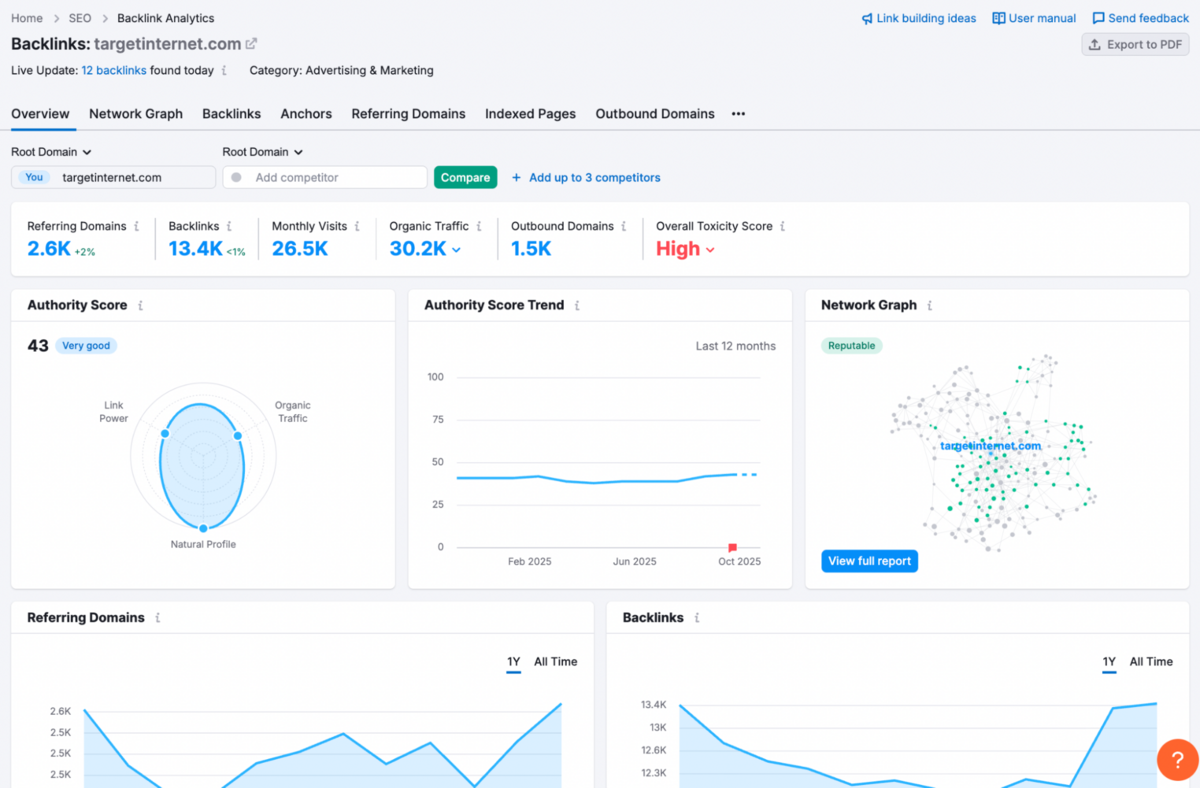Click info icon beside Backlinks chart title

696,618
